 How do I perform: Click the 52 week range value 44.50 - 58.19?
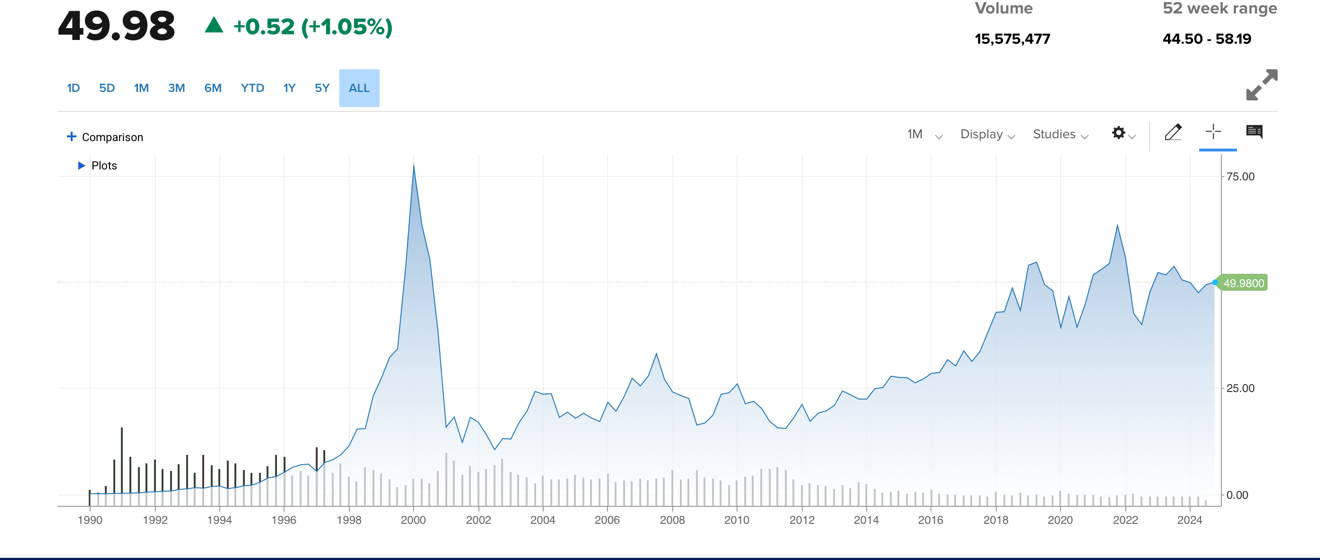(1207, 39)
